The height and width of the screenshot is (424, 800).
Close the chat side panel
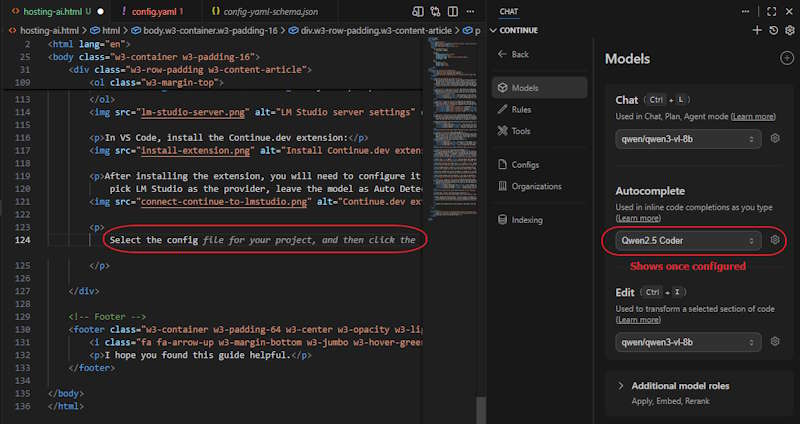[789, 11]
